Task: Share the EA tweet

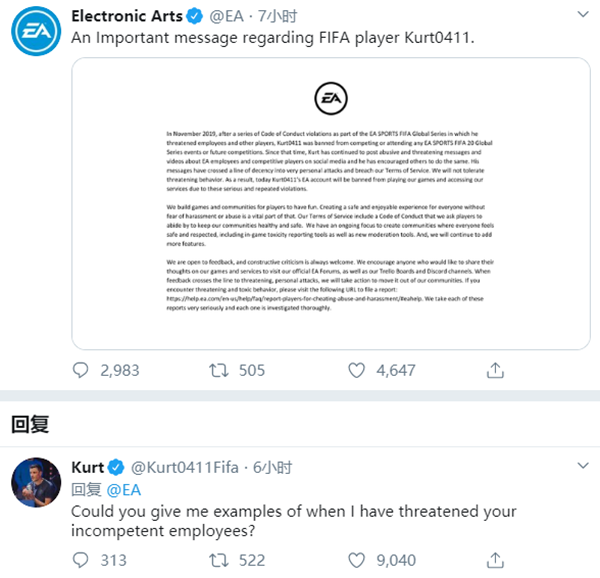Action: coord(494,369)
